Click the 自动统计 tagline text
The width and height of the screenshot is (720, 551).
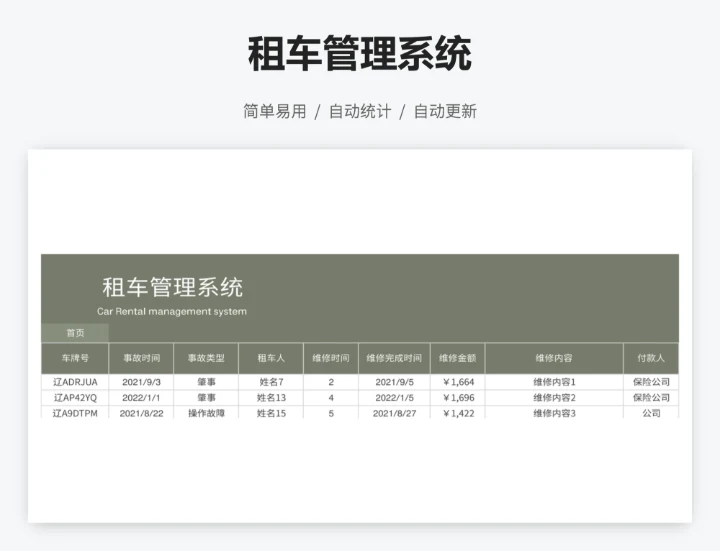pos(360,111)
